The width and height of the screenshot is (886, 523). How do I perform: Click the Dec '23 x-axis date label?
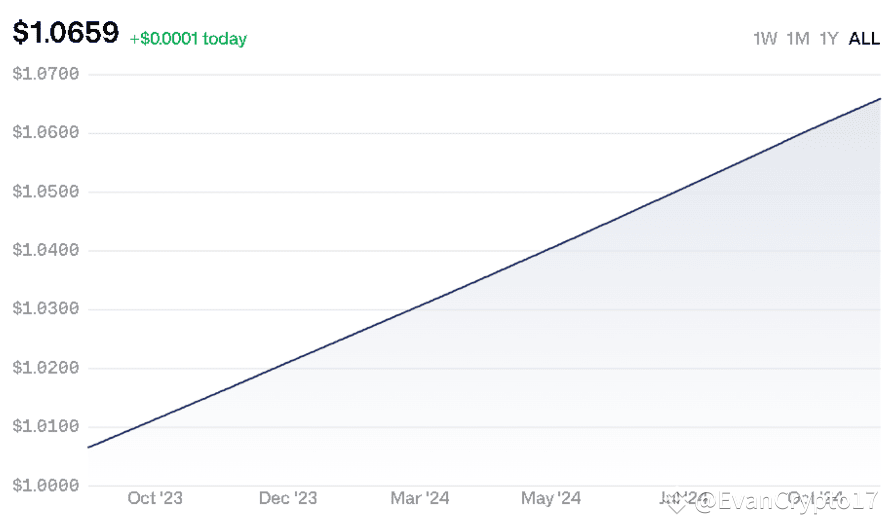pyautogui.click(x=287, y=498)
